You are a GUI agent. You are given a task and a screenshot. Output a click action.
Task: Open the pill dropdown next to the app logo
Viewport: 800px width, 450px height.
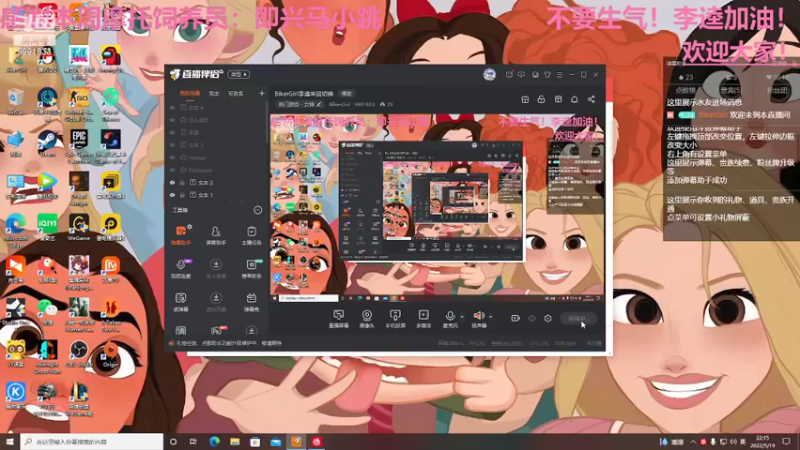(238, 74)
